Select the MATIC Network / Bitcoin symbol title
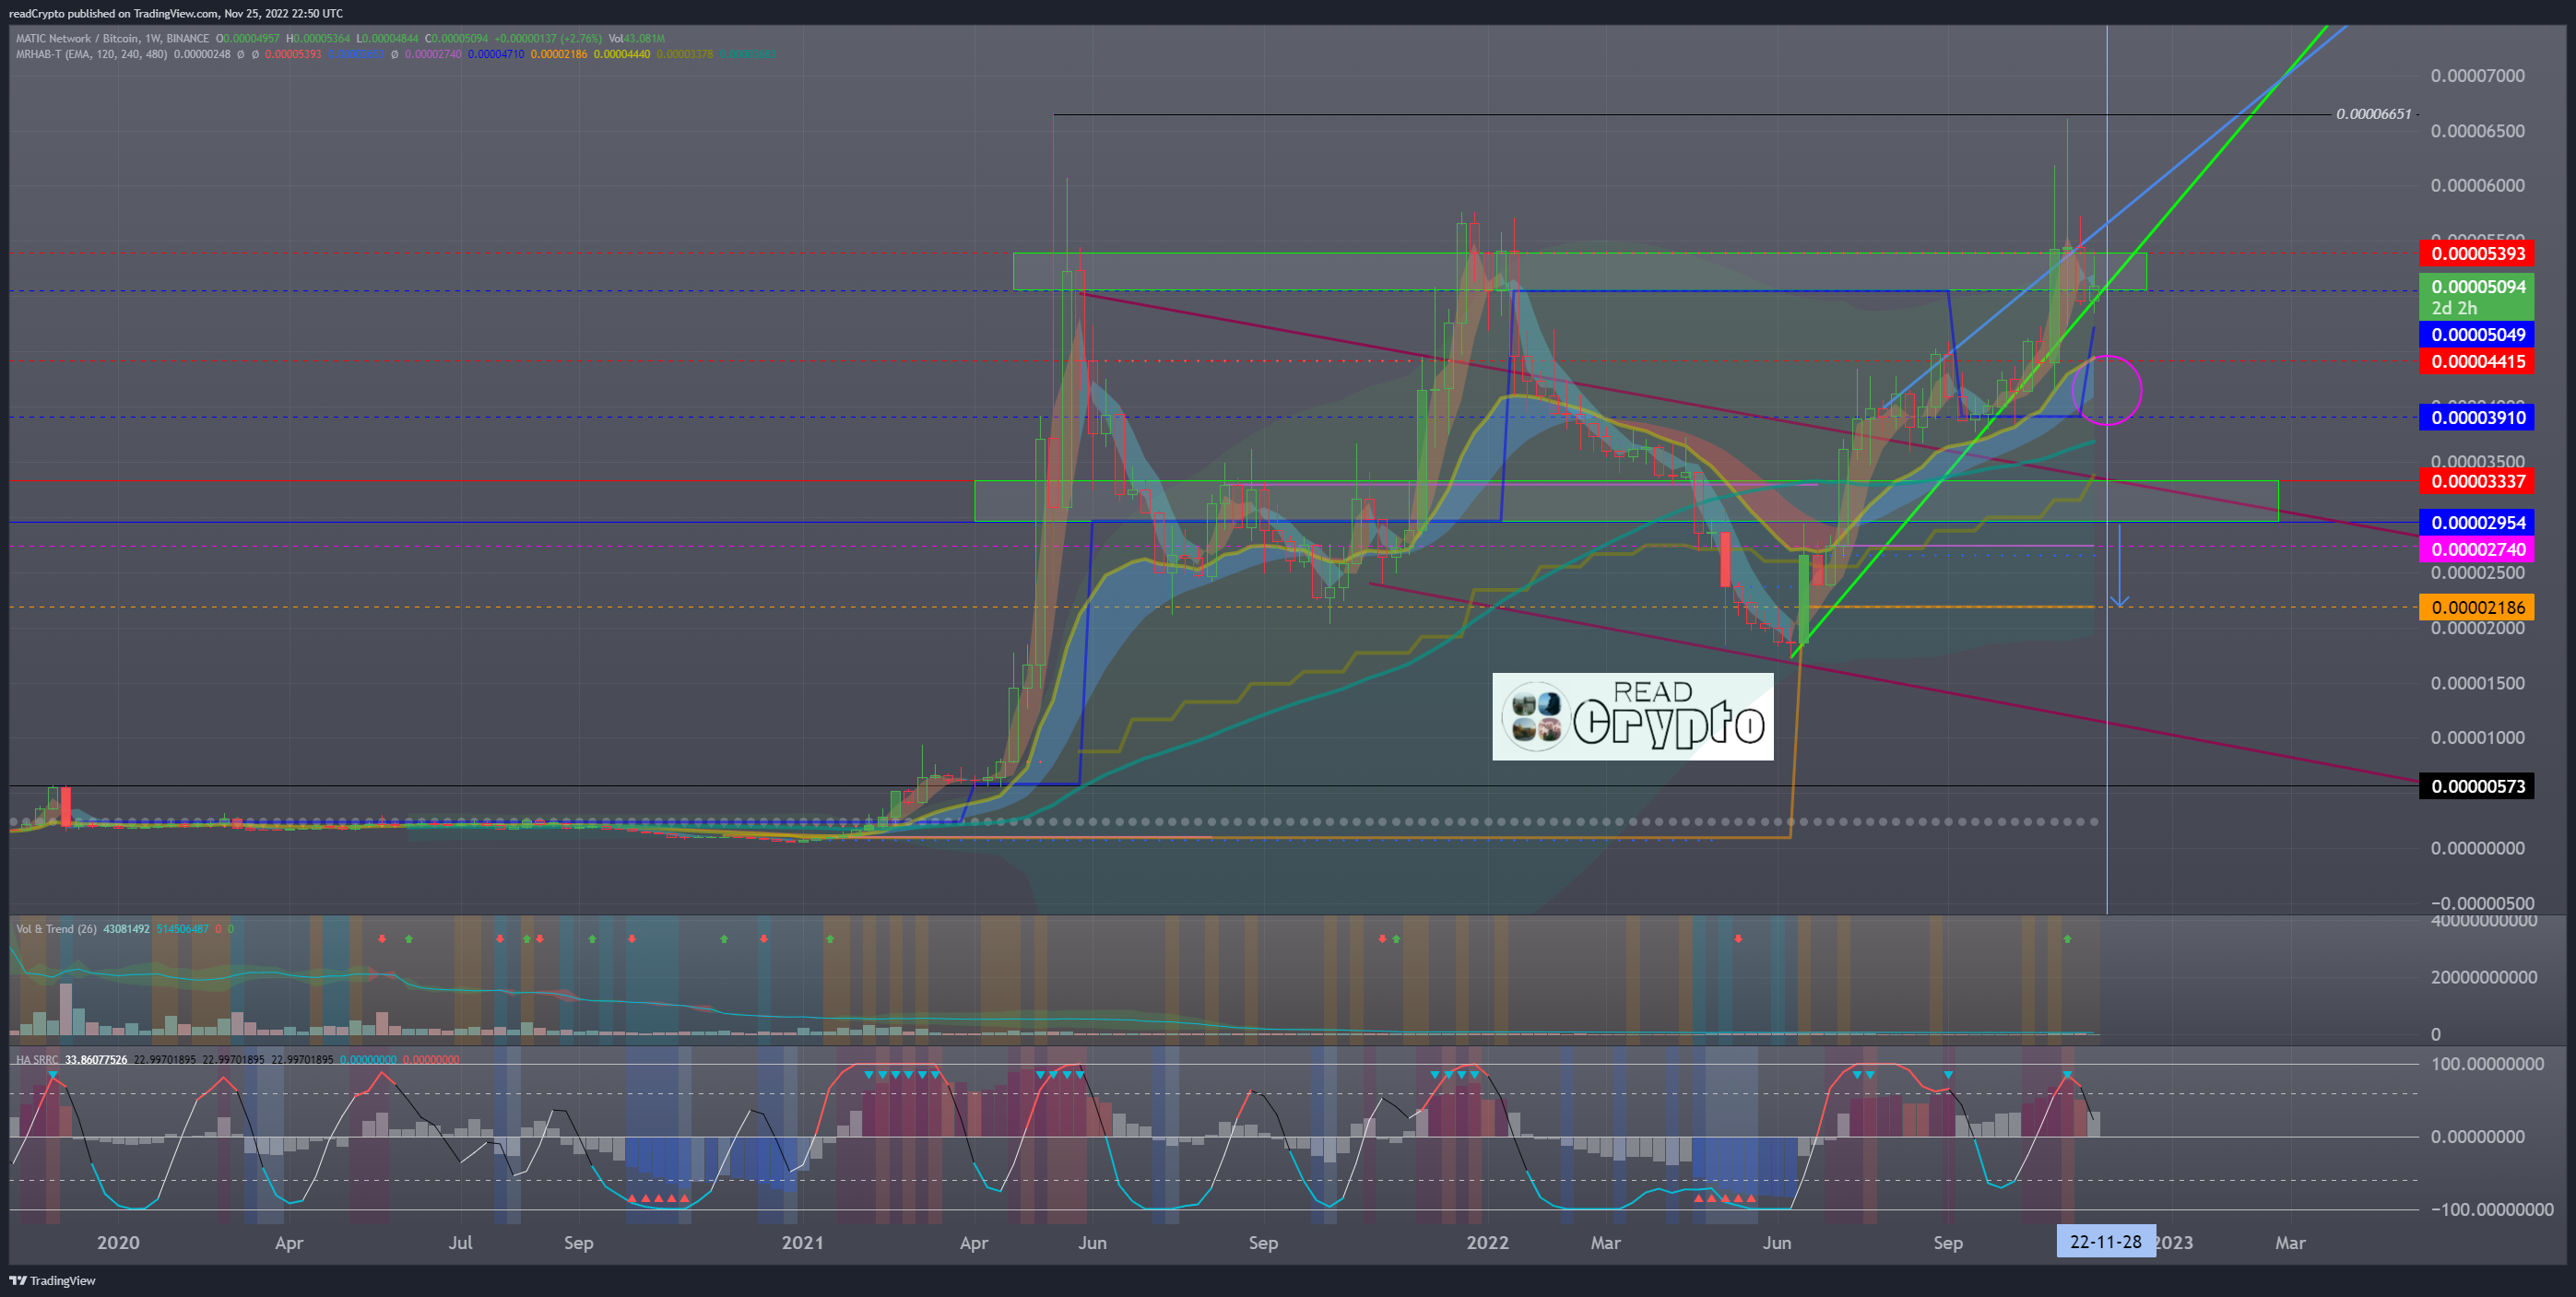The height and width of the screenshot is (1297, 2576). click(112, 38)
